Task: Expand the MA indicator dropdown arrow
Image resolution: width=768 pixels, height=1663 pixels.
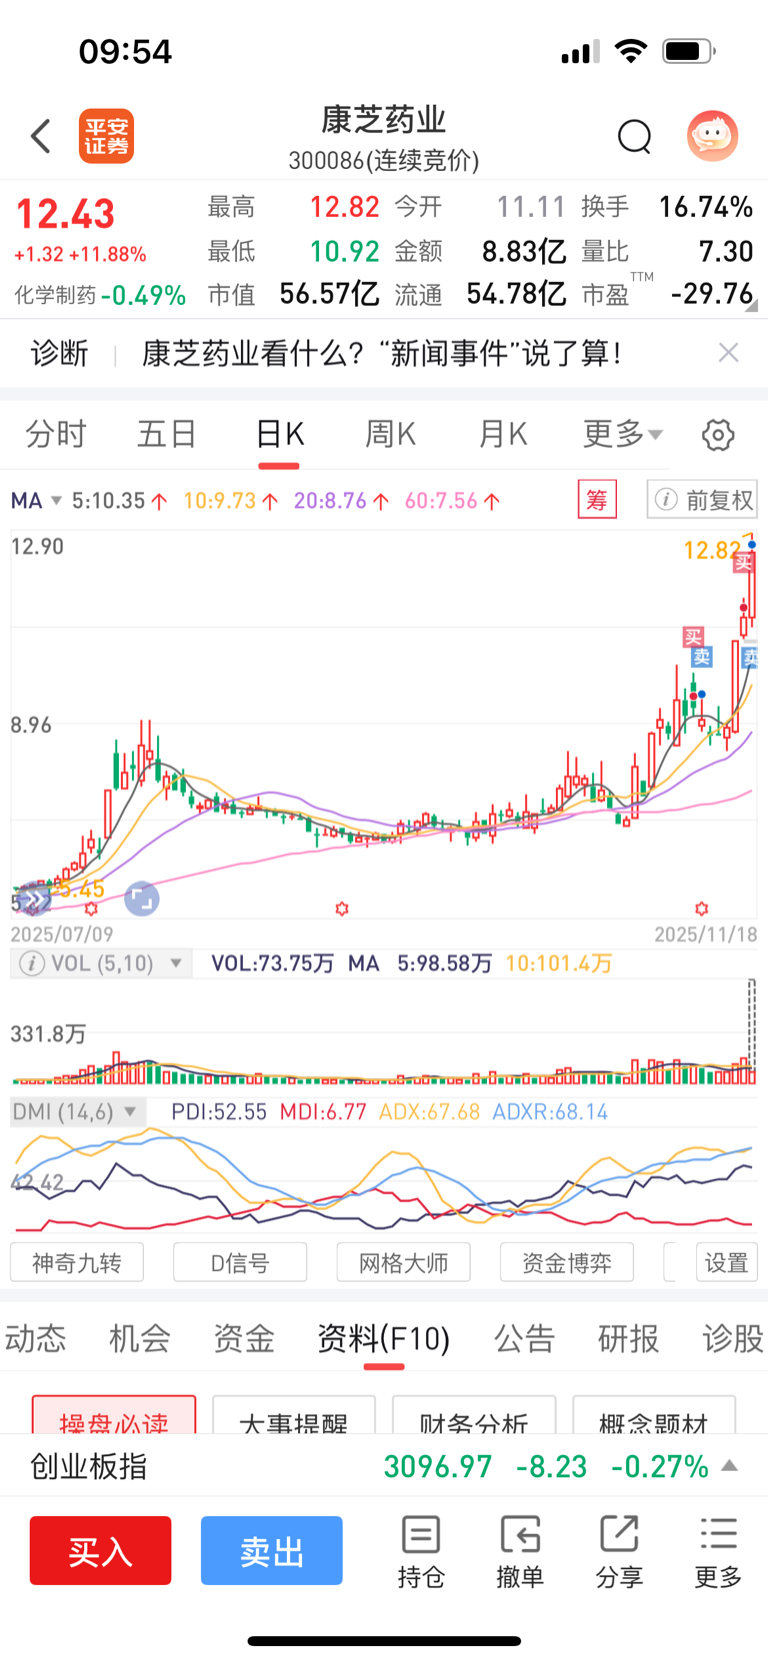Action: (56, 500)
